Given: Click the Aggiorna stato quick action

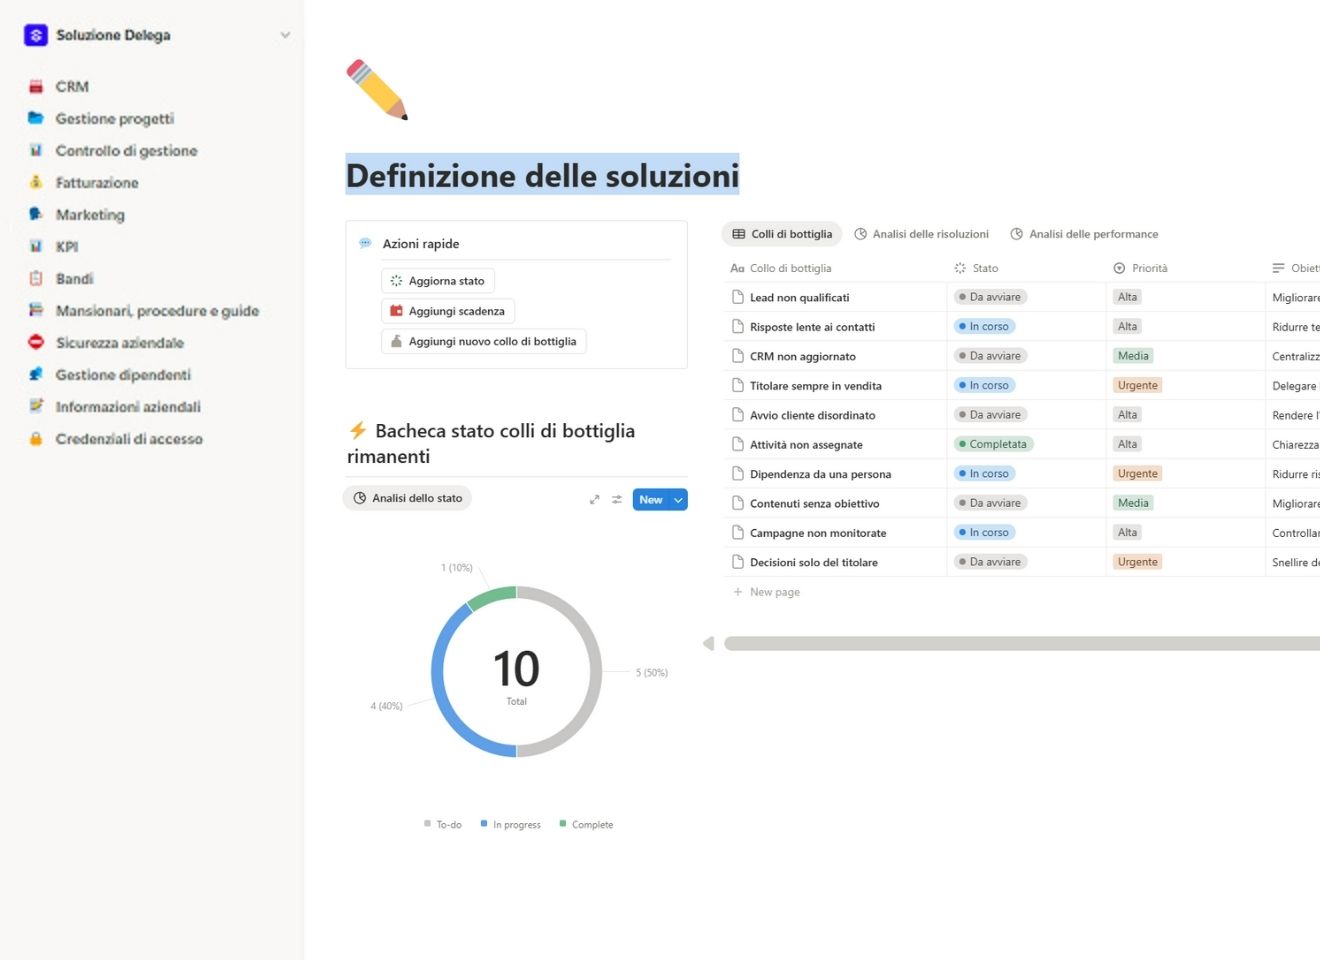Looking at the screenshot, I should click(437, 280).
